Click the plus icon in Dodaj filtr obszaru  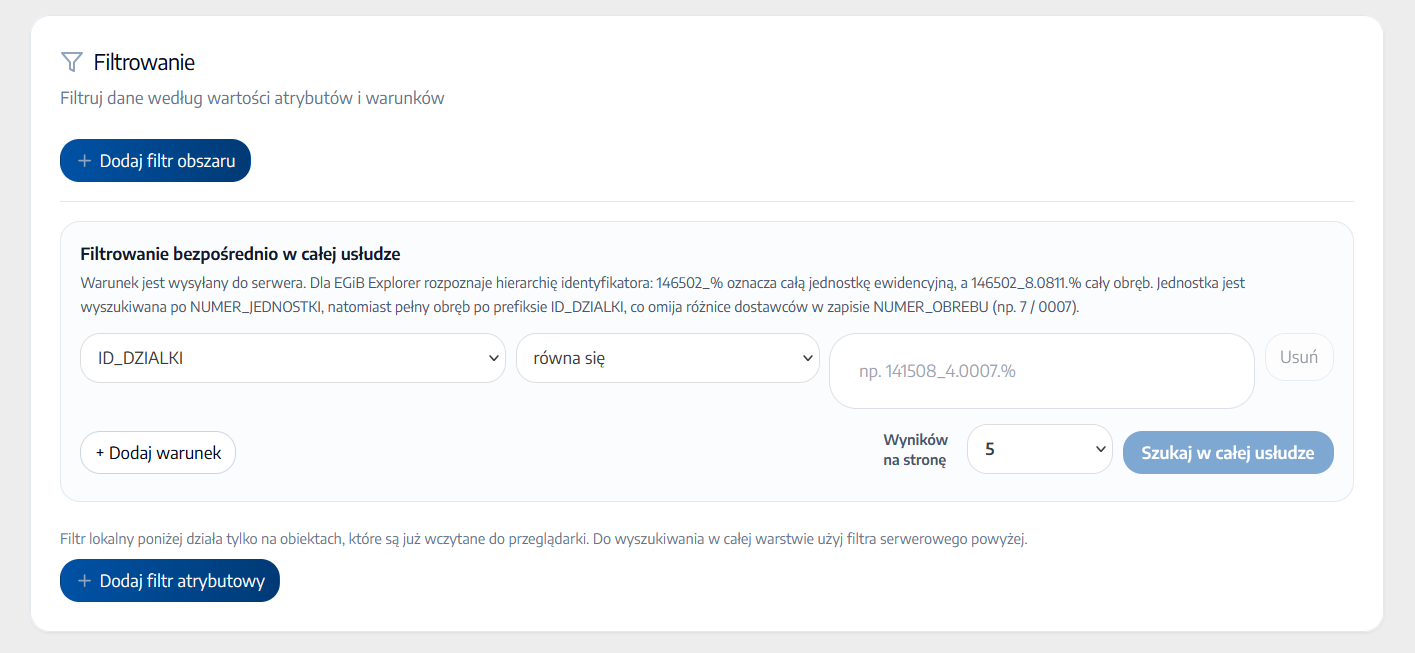[x=84, y=161]
